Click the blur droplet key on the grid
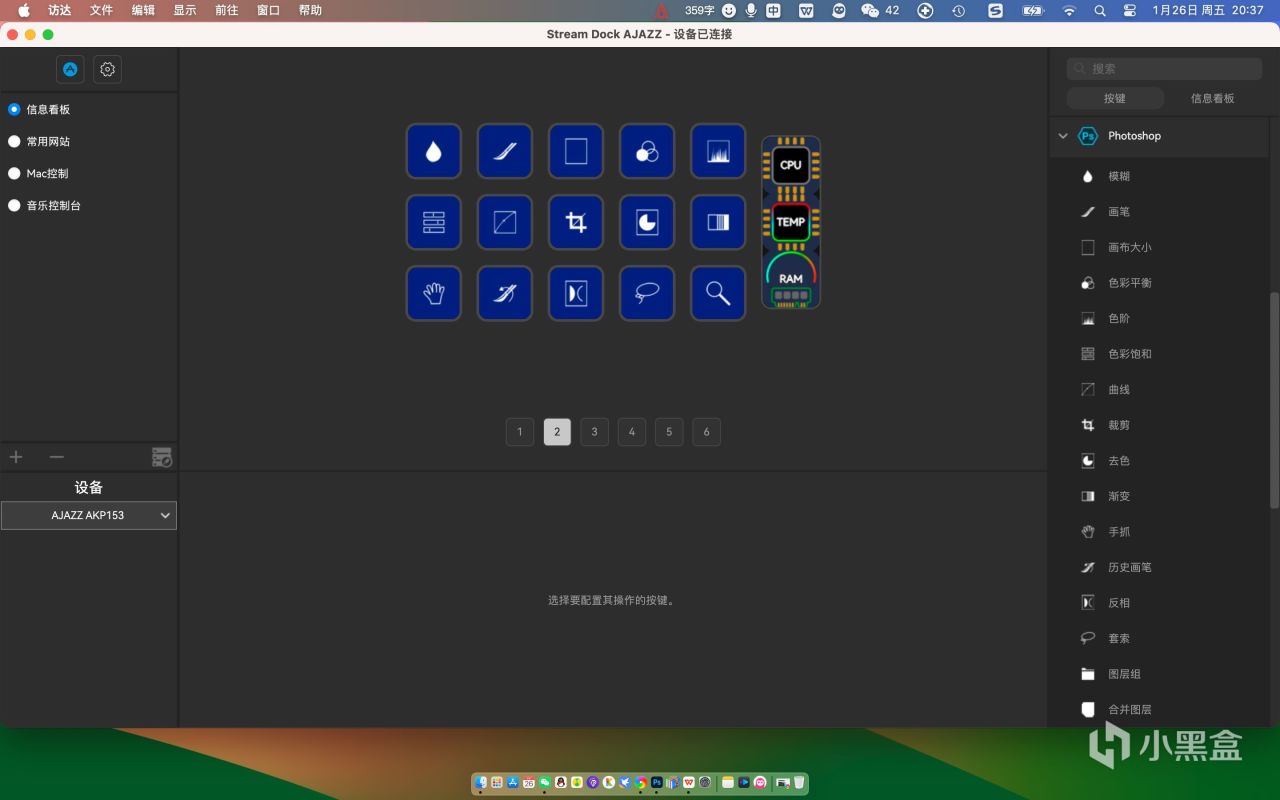 click(x=433, y=150)
